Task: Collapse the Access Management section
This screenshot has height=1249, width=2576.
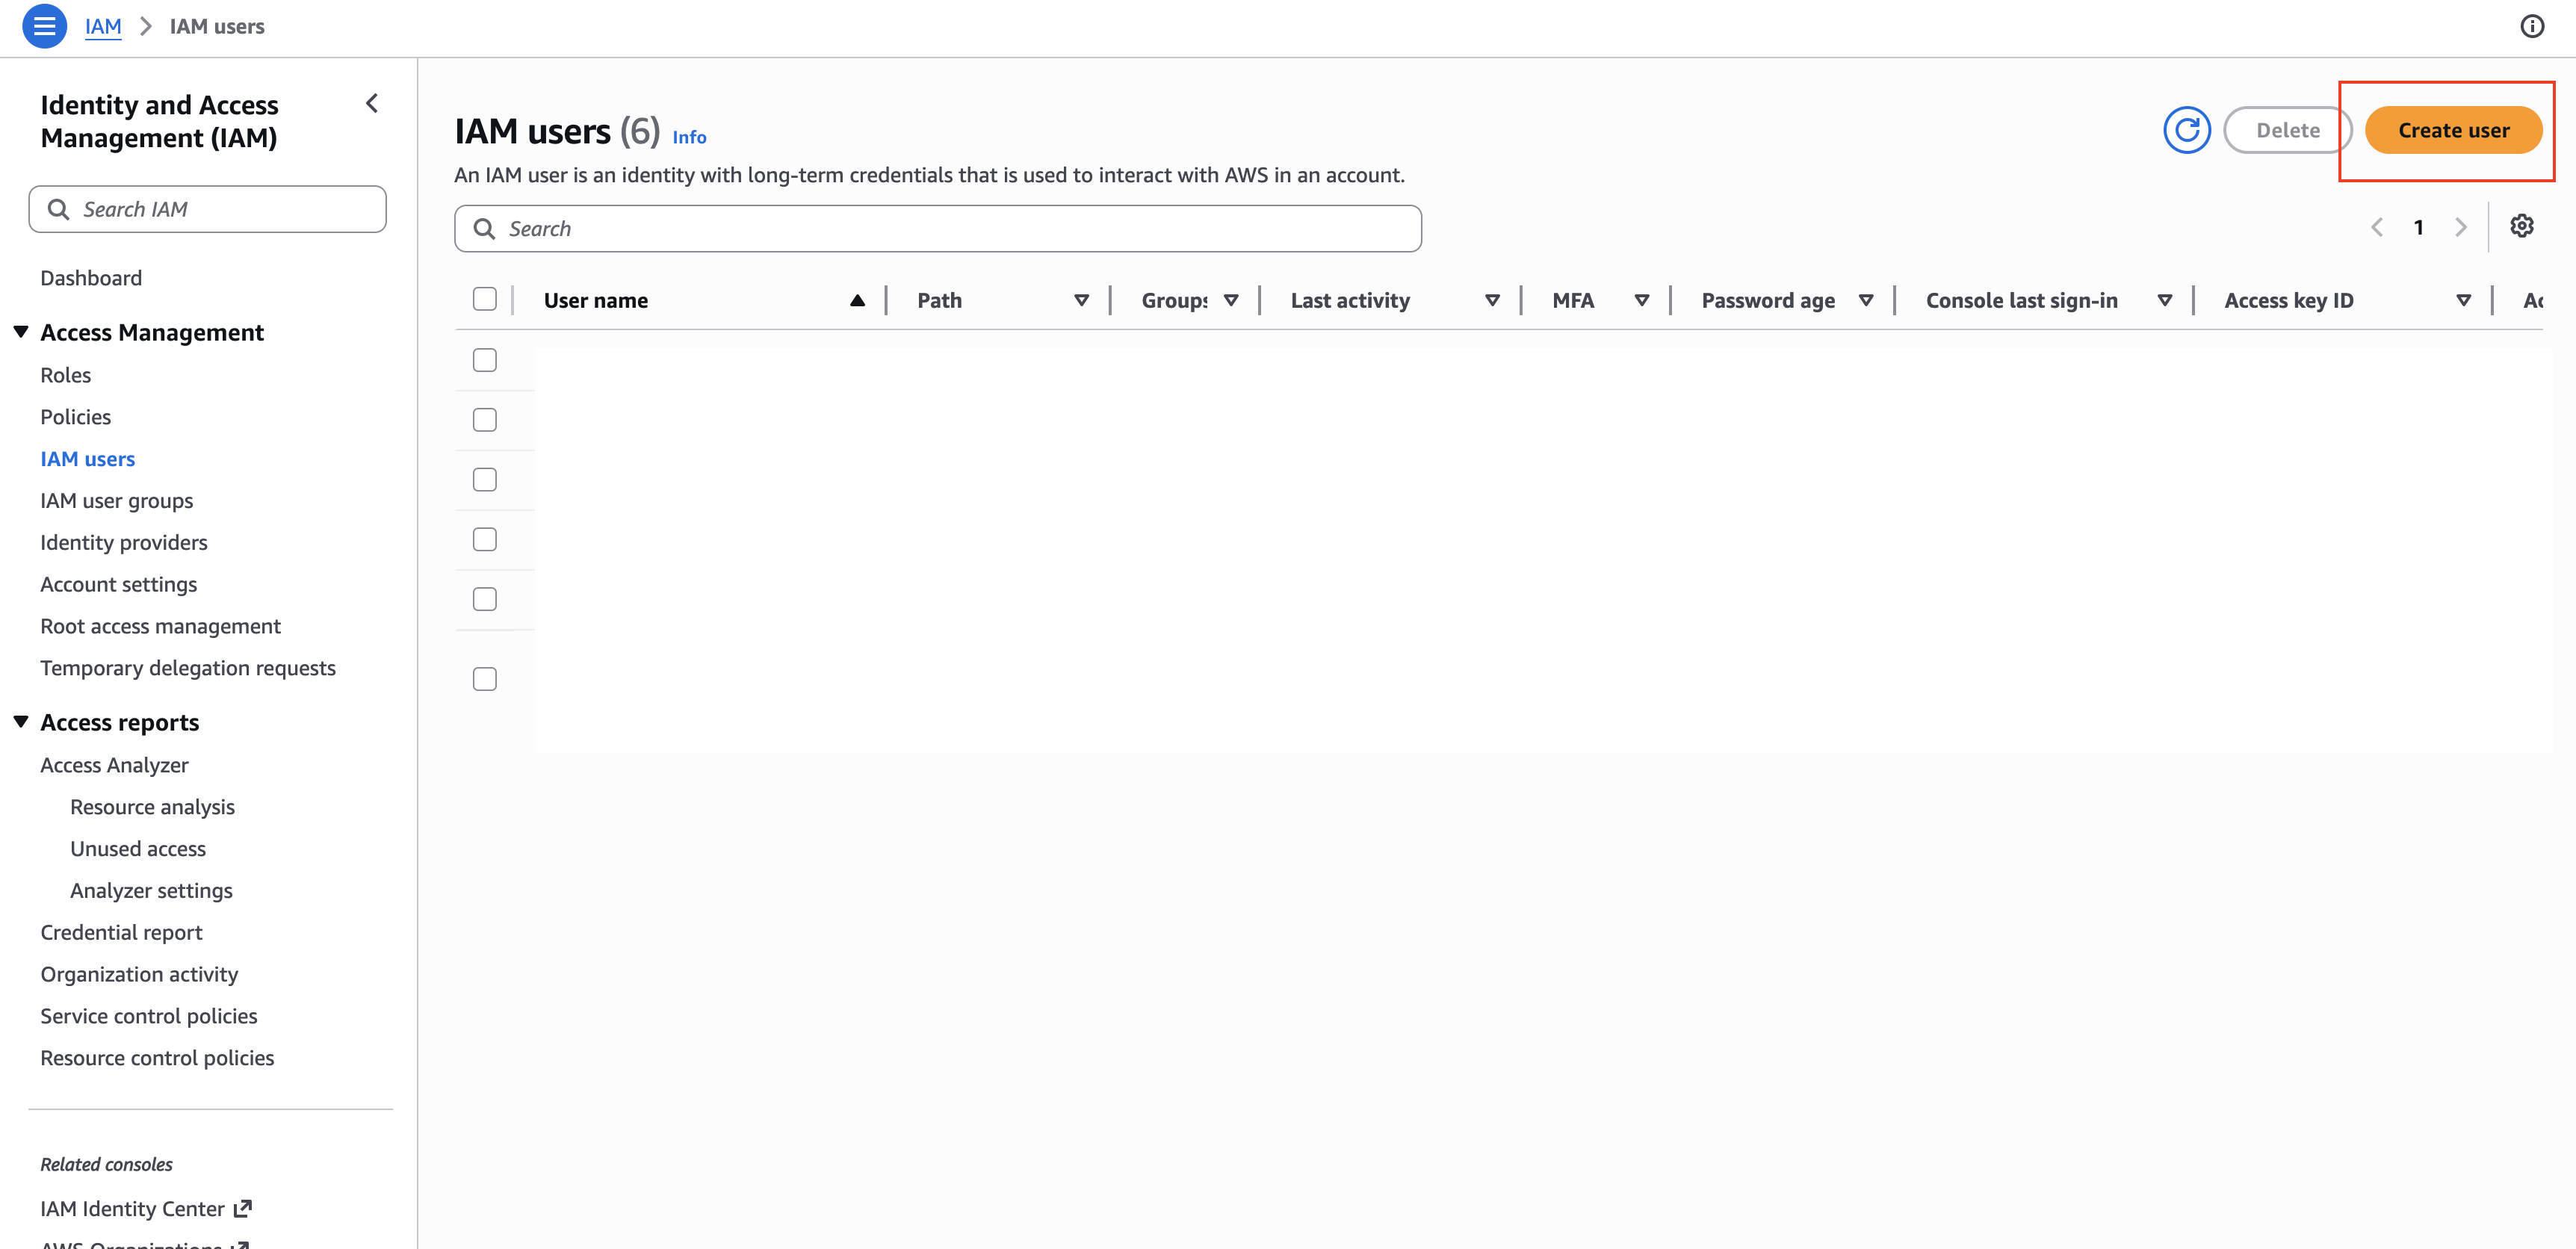Action: click(21, 331)
